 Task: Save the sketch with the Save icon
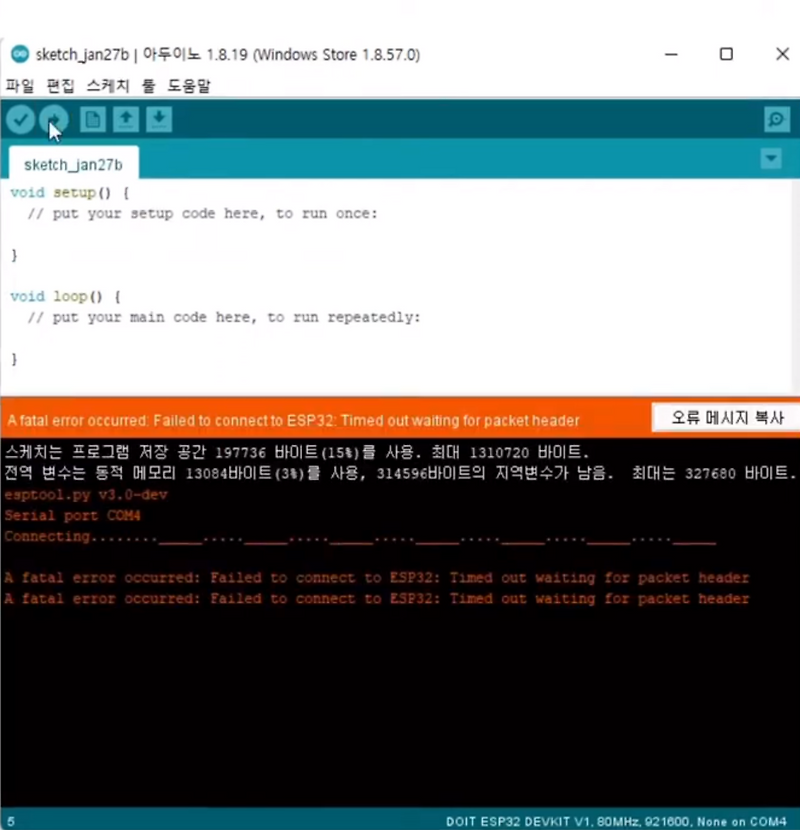point(159,119)
